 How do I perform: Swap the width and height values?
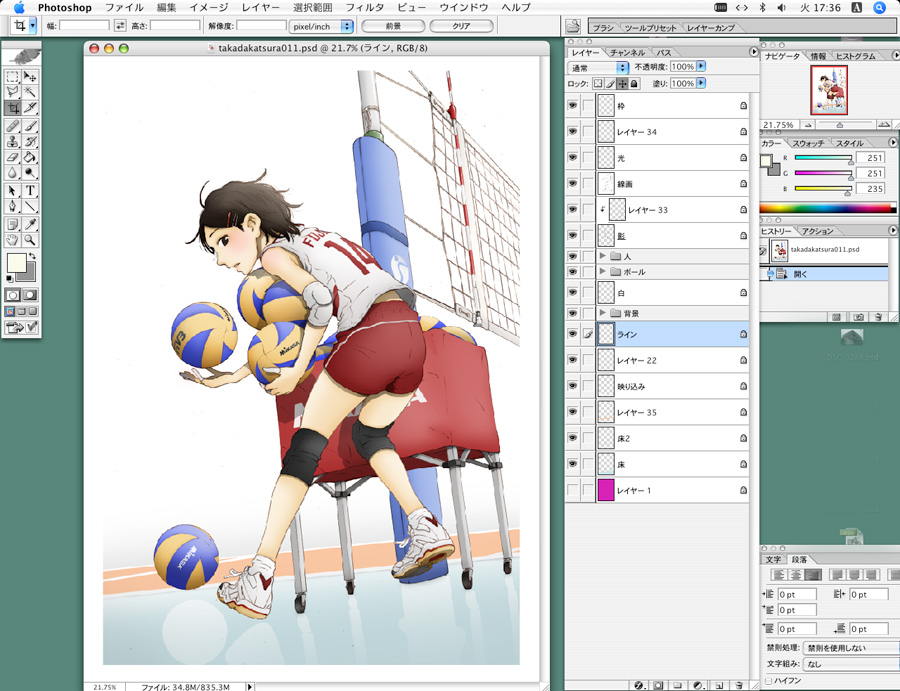[120, 26]
